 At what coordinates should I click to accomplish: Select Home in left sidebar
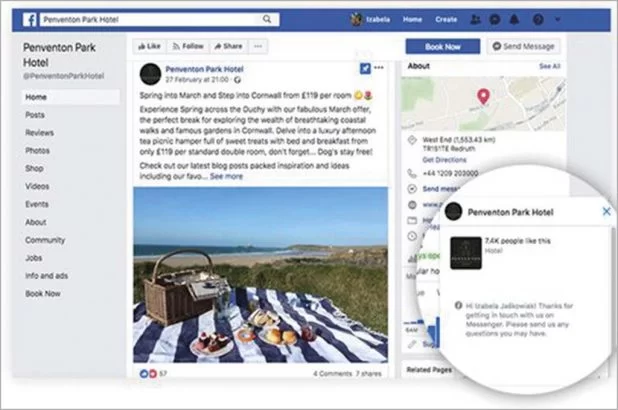tap(71, 97)
